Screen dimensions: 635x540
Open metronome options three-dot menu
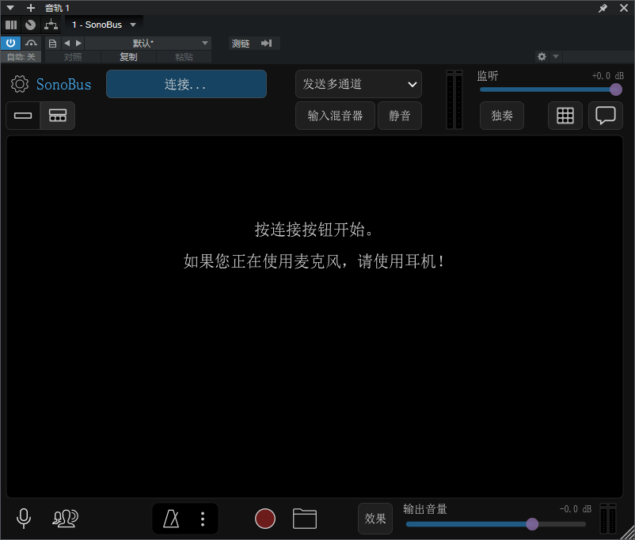click(203, 518)
